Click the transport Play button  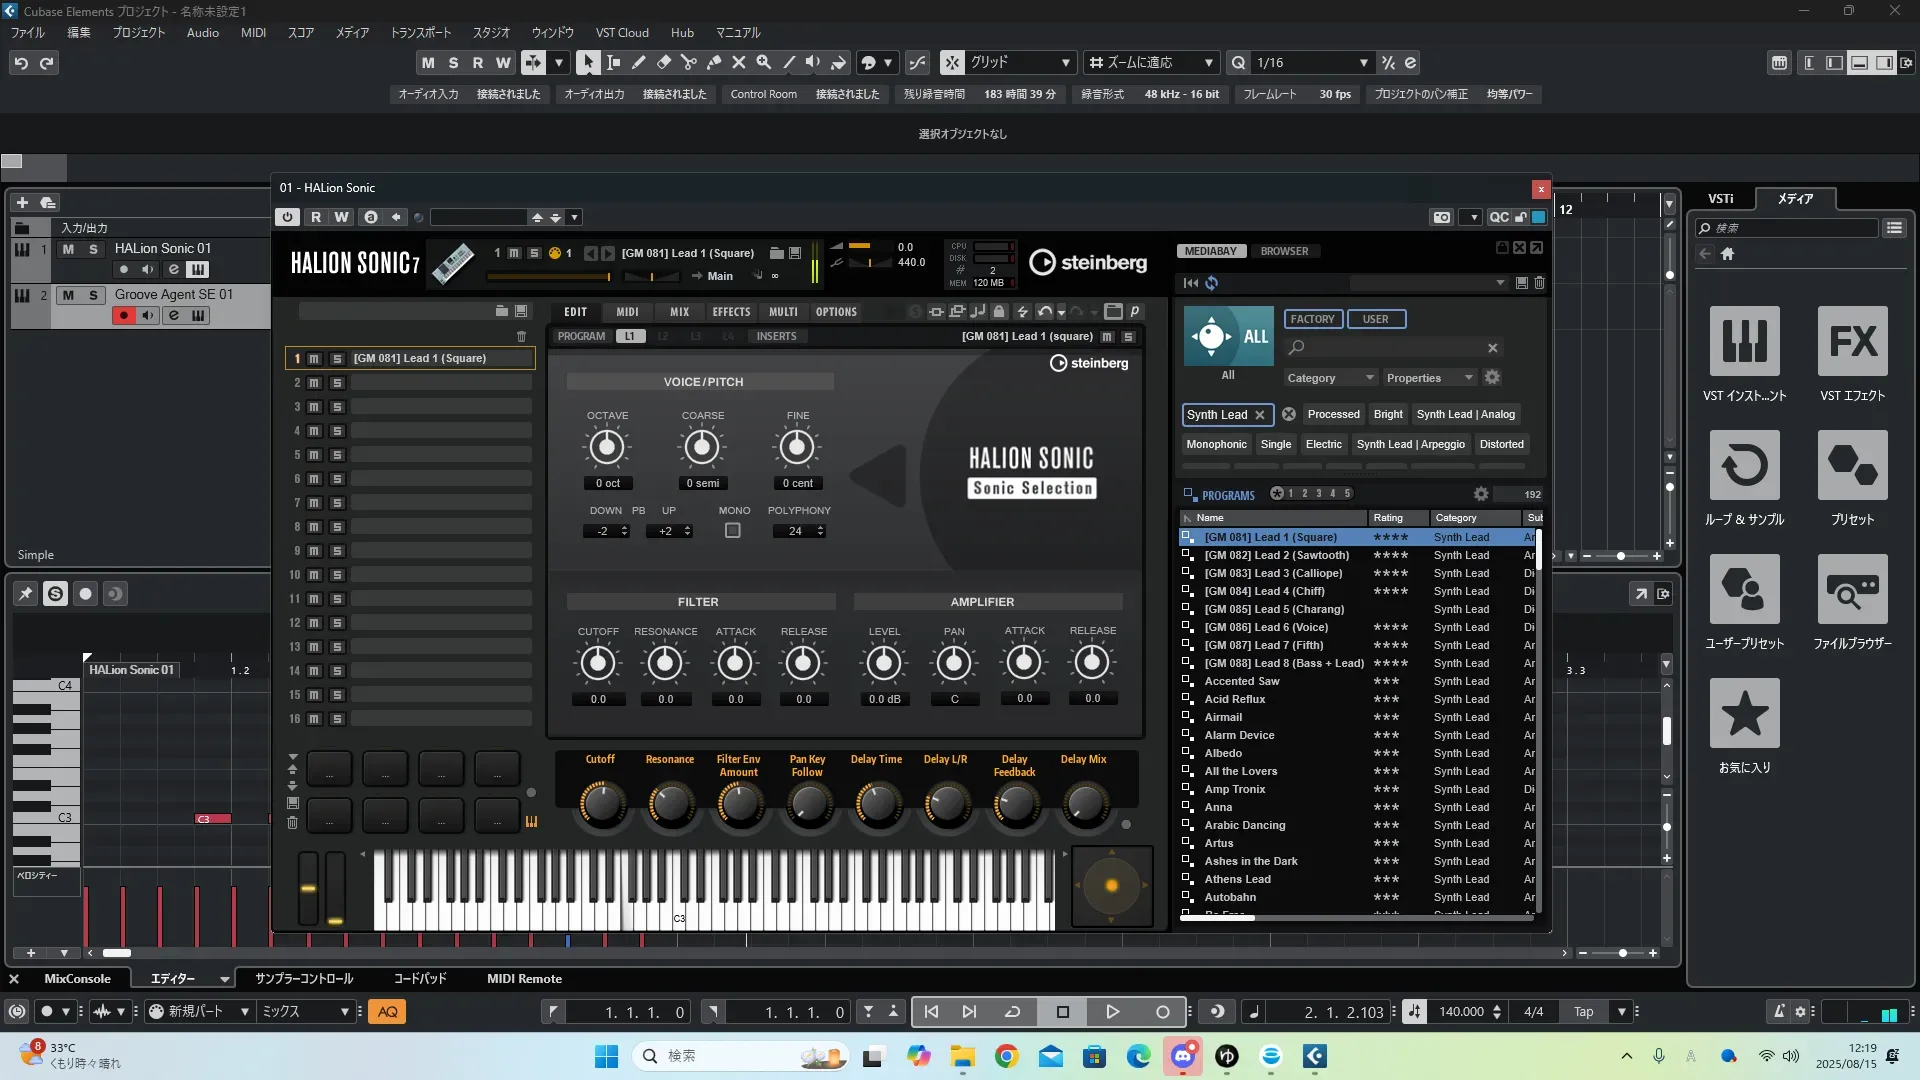1112,1012
